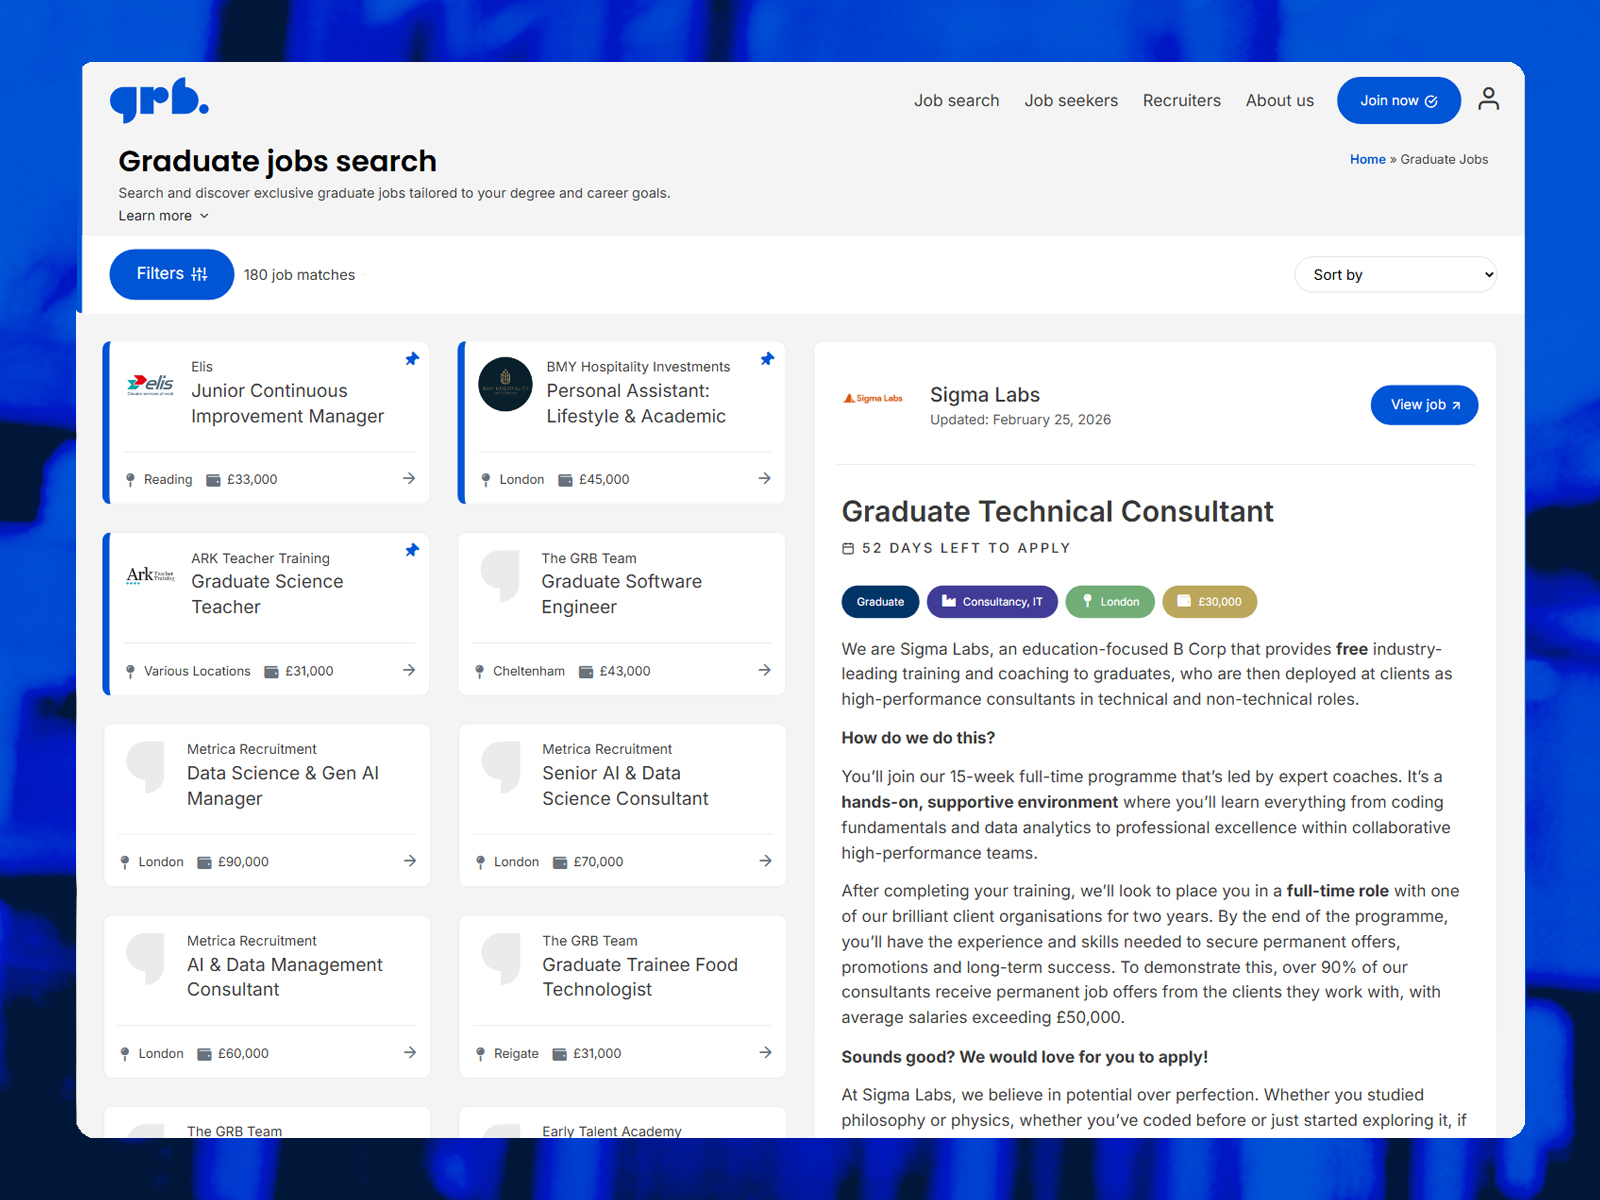Click arrow on AI & Data Management Consultant card

click(x=409, y=1052)
